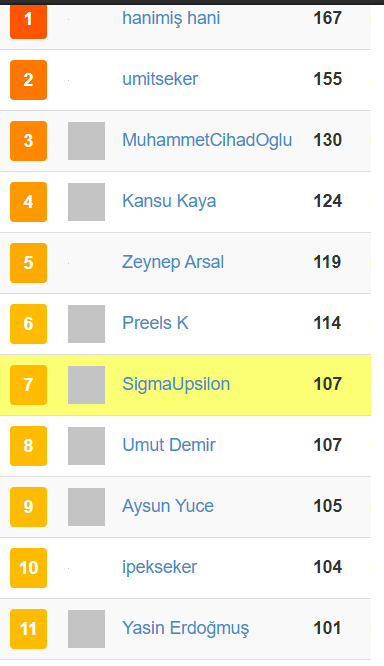The height and width of the screenshot is (666, 384).
Task: Open hanimiş hani's profile link
Action: point(171,18)
